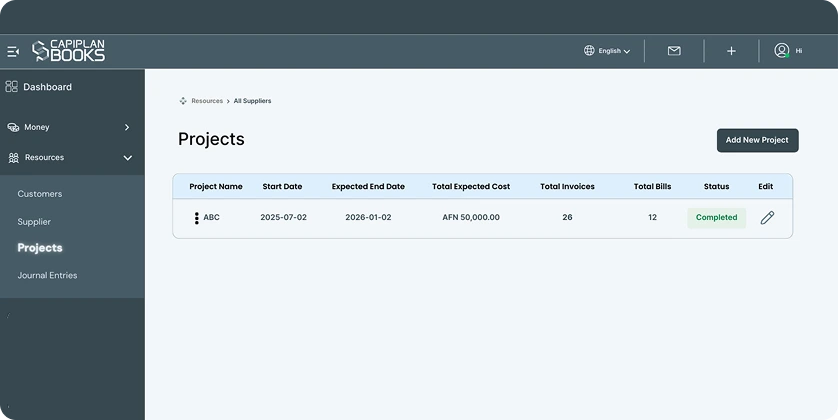Click the Start Date column header

(282, 186)
